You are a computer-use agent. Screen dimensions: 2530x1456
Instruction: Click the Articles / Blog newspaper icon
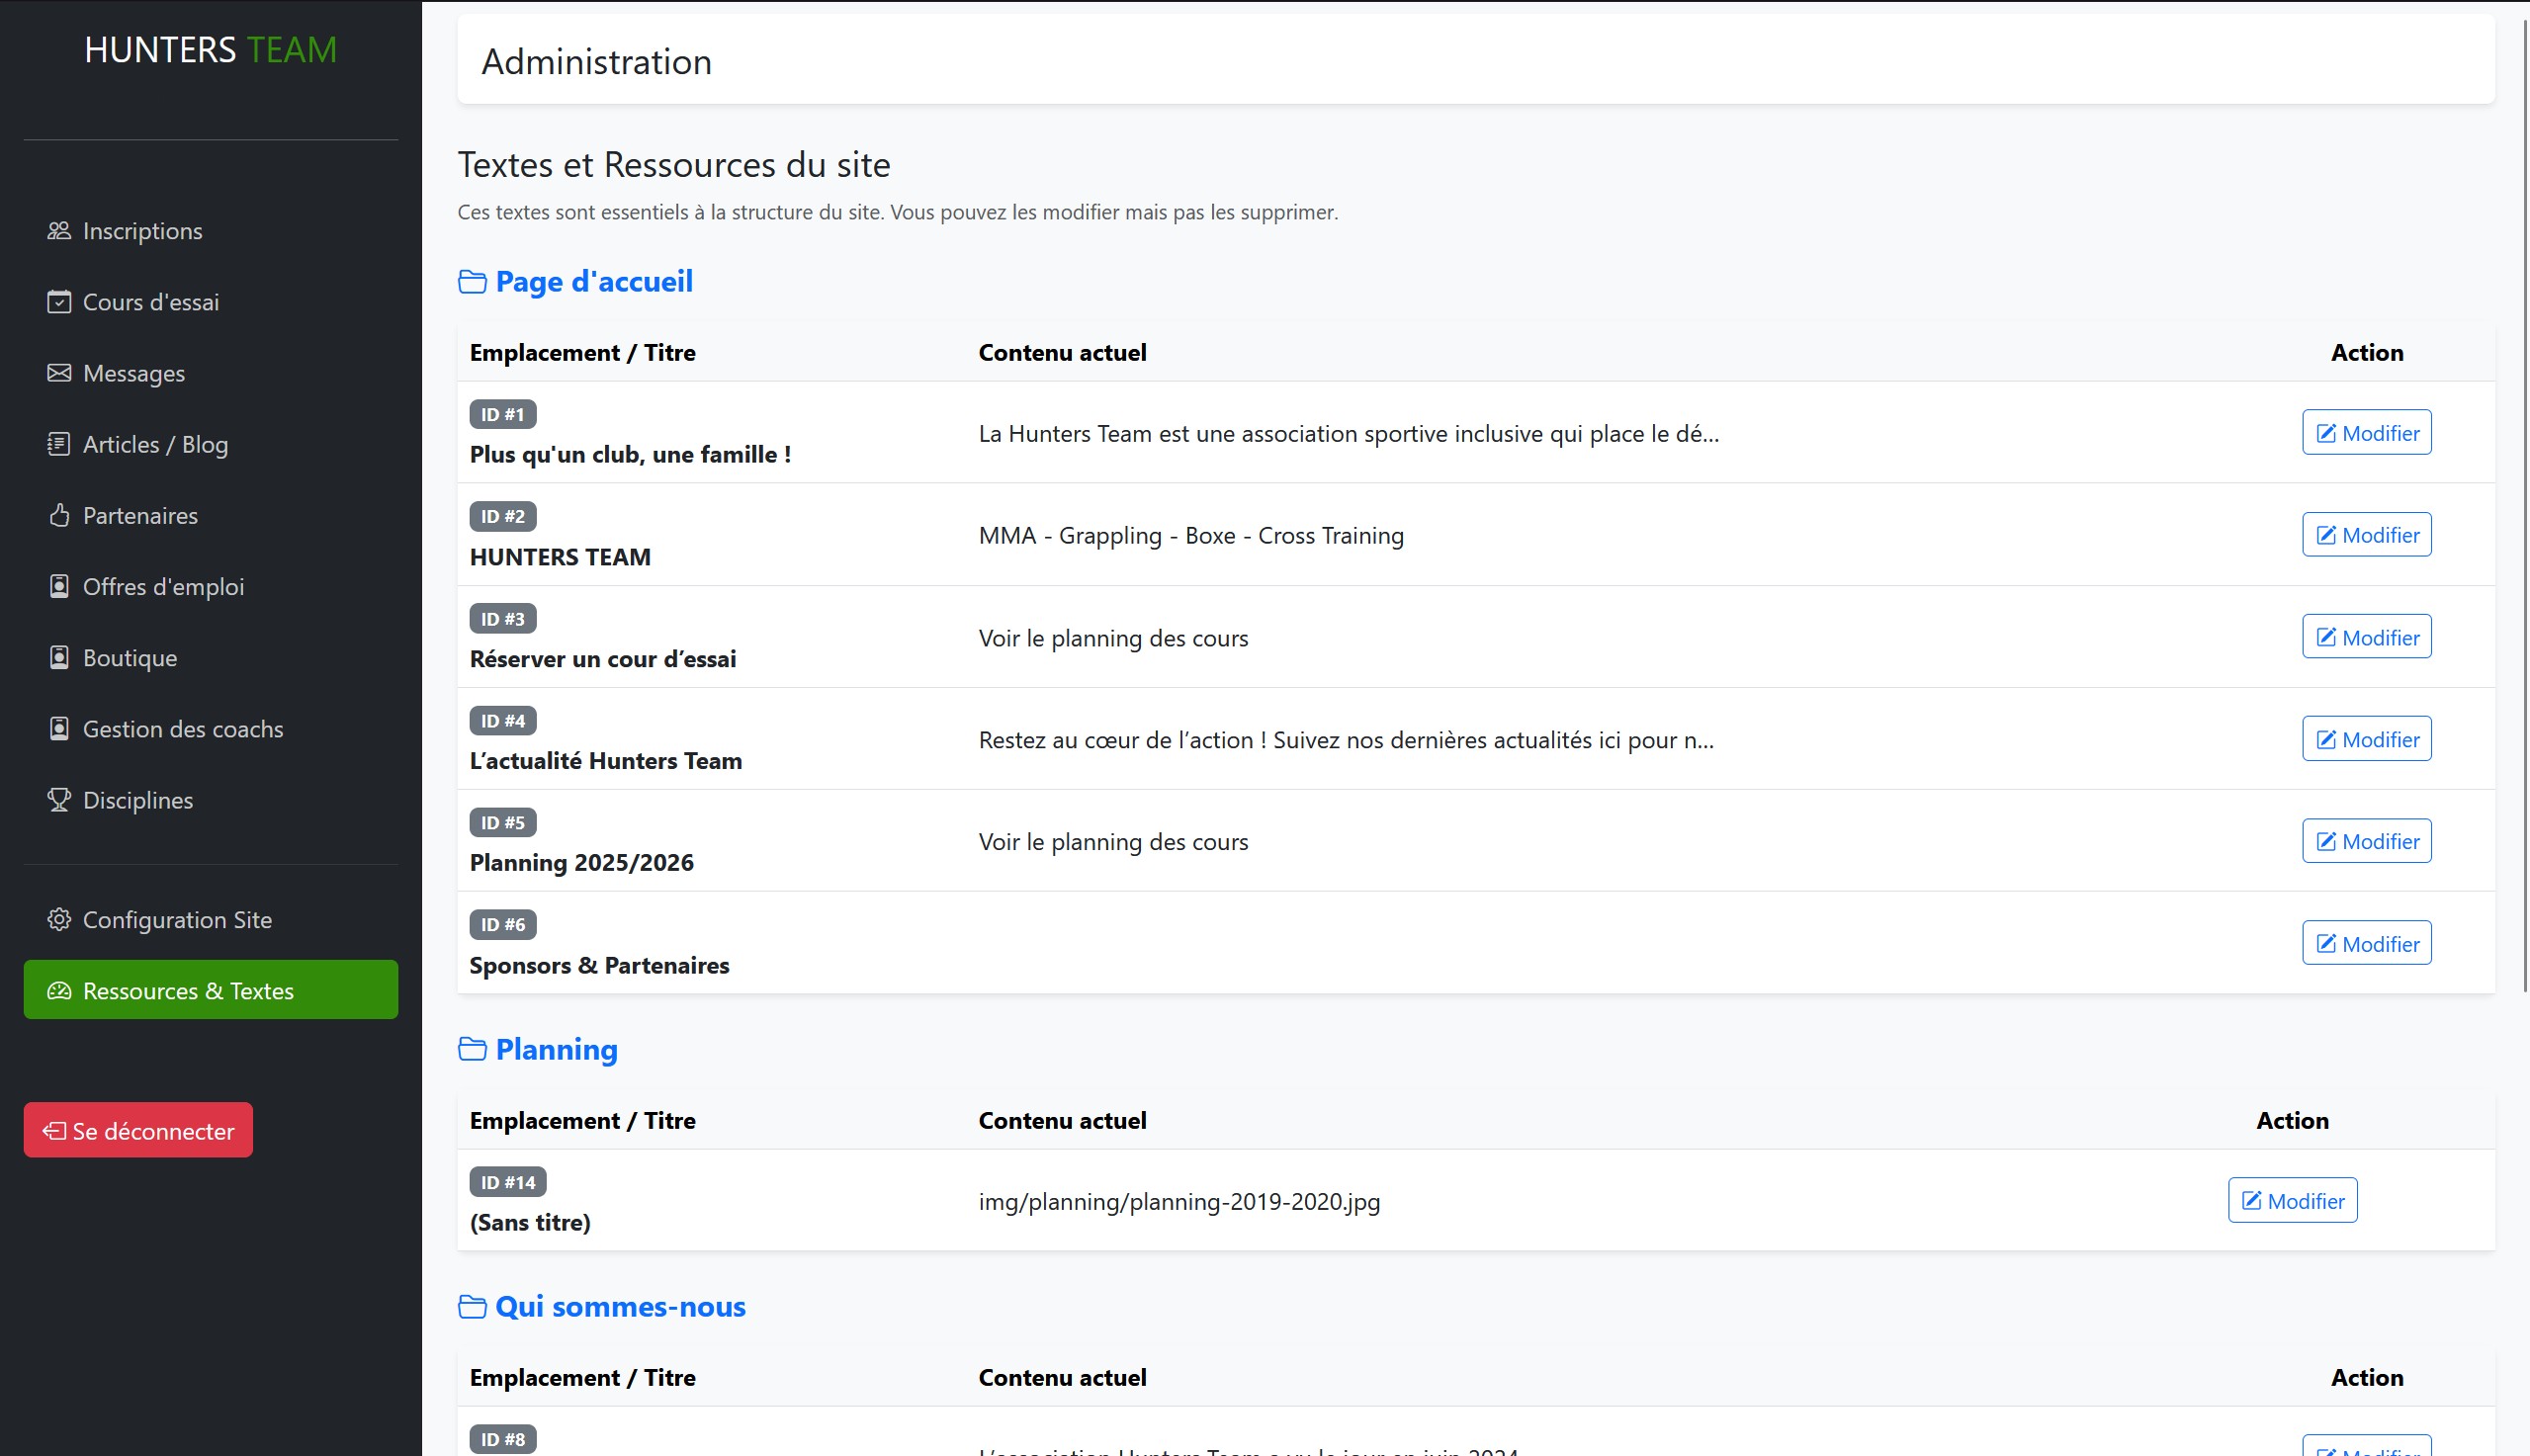(59, 444)
